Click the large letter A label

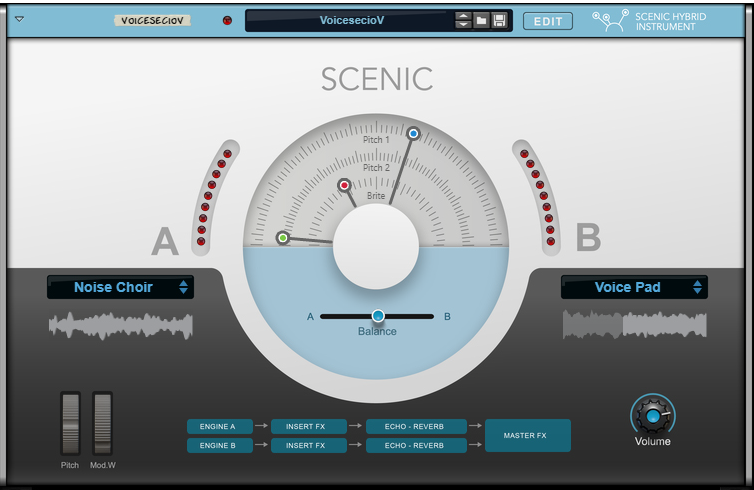click(165, 241)
